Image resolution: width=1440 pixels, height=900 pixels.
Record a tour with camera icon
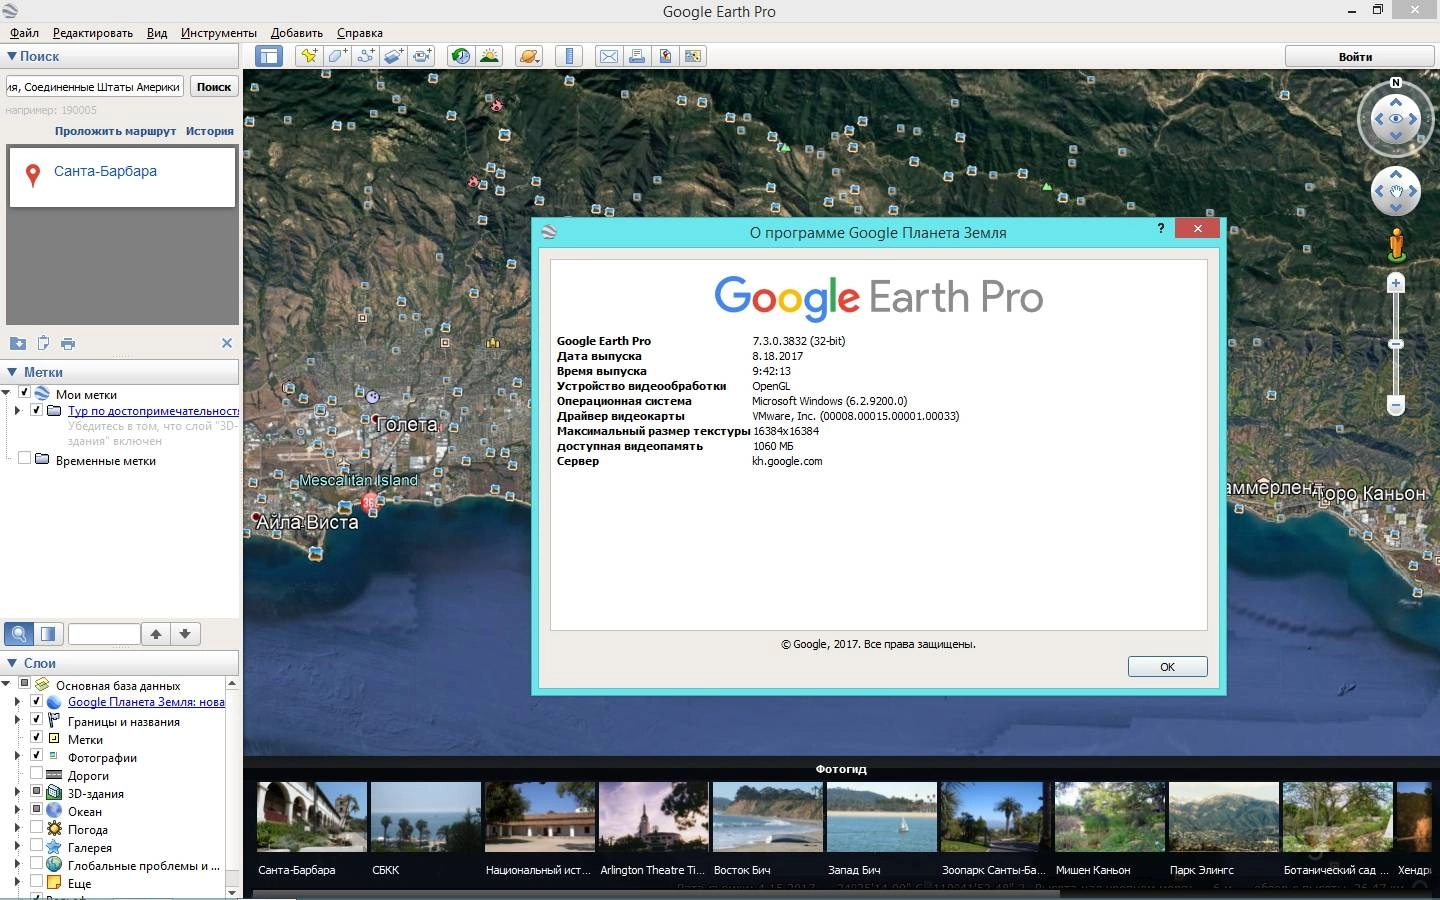[x=422, y=56]
